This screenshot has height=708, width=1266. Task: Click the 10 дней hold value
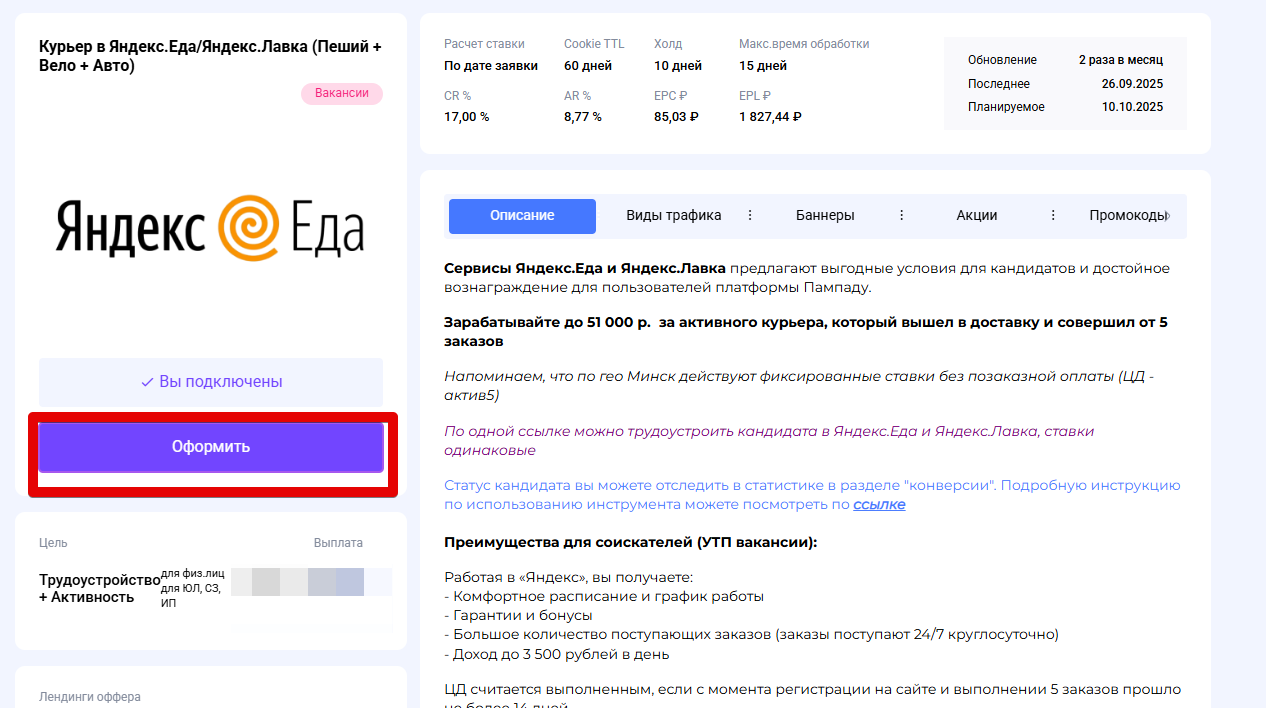(678, 66)
